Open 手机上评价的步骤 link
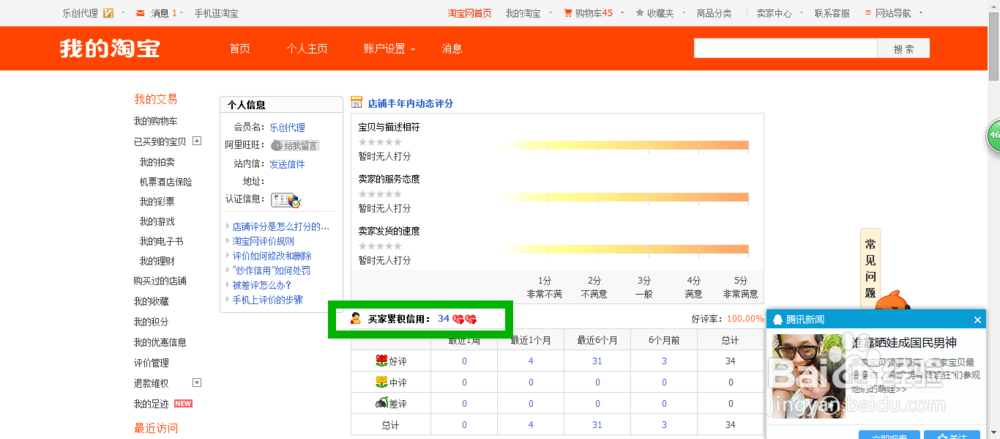1000x439 pixels. [x=267, y=300]
